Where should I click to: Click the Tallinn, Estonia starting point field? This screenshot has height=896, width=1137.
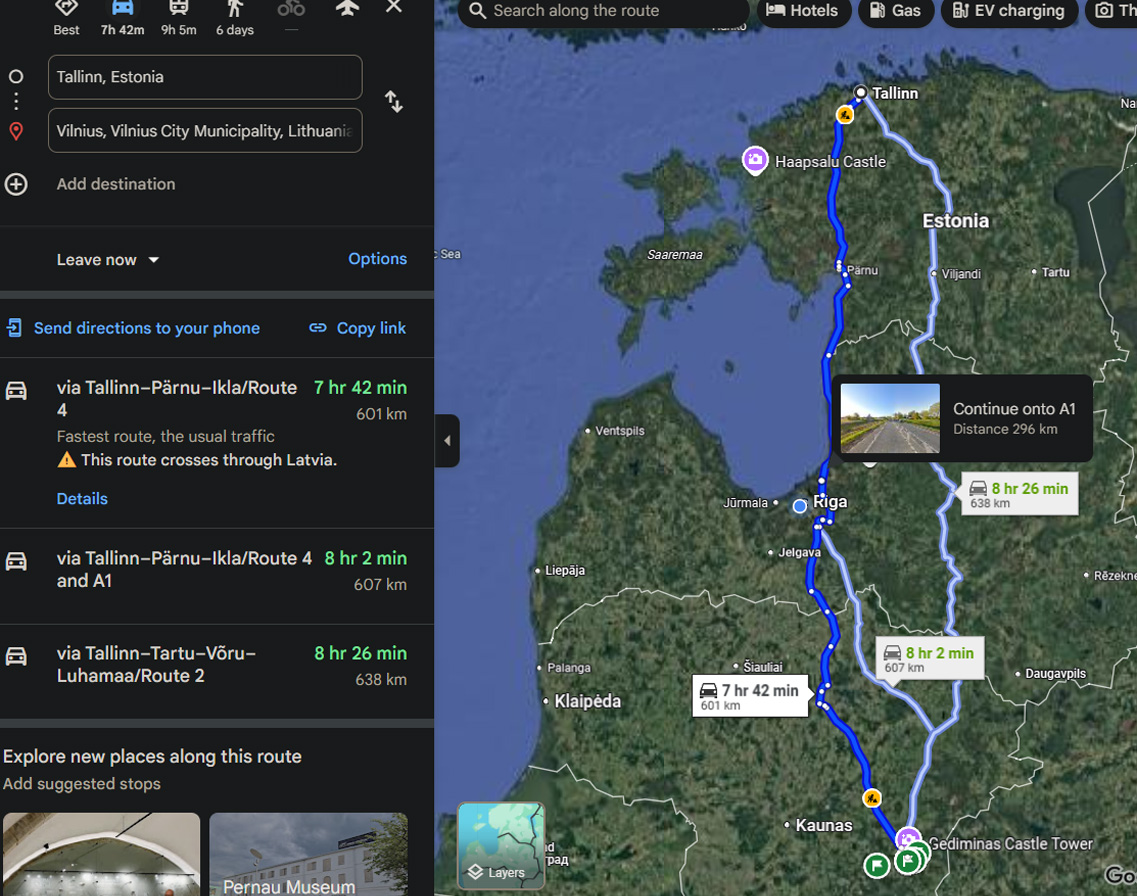[x=205, y=77]
